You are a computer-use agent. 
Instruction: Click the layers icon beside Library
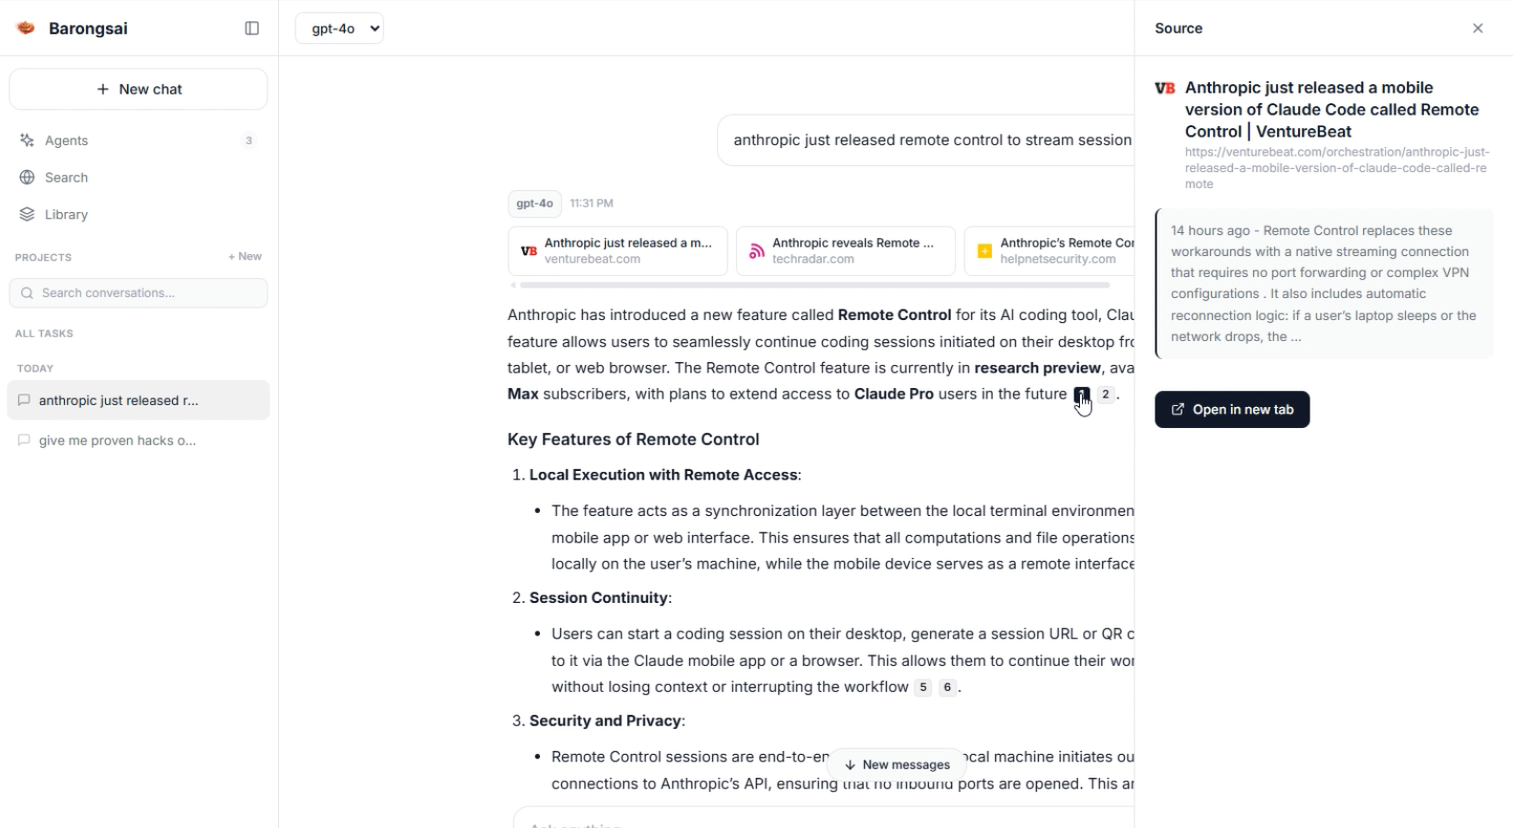[27, 214]
